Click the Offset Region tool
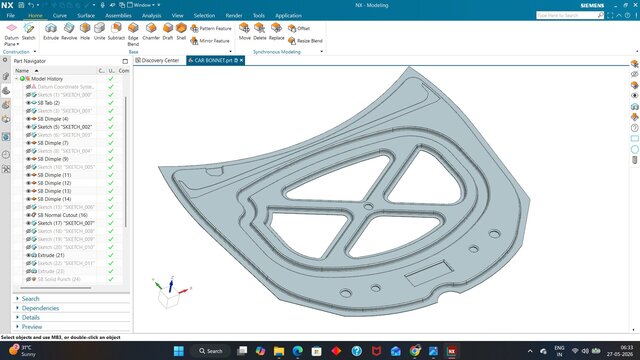This screenshot has width=640, height=360. pyautogui.click(x=299, y=28)
